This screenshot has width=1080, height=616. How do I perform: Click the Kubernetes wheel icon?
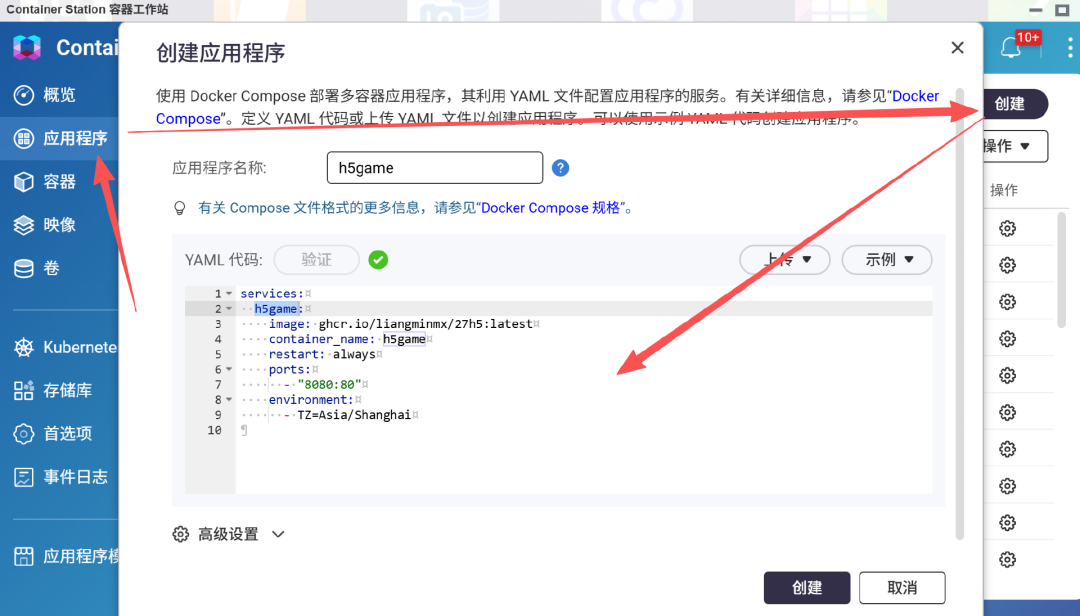[x=23, y=347]
